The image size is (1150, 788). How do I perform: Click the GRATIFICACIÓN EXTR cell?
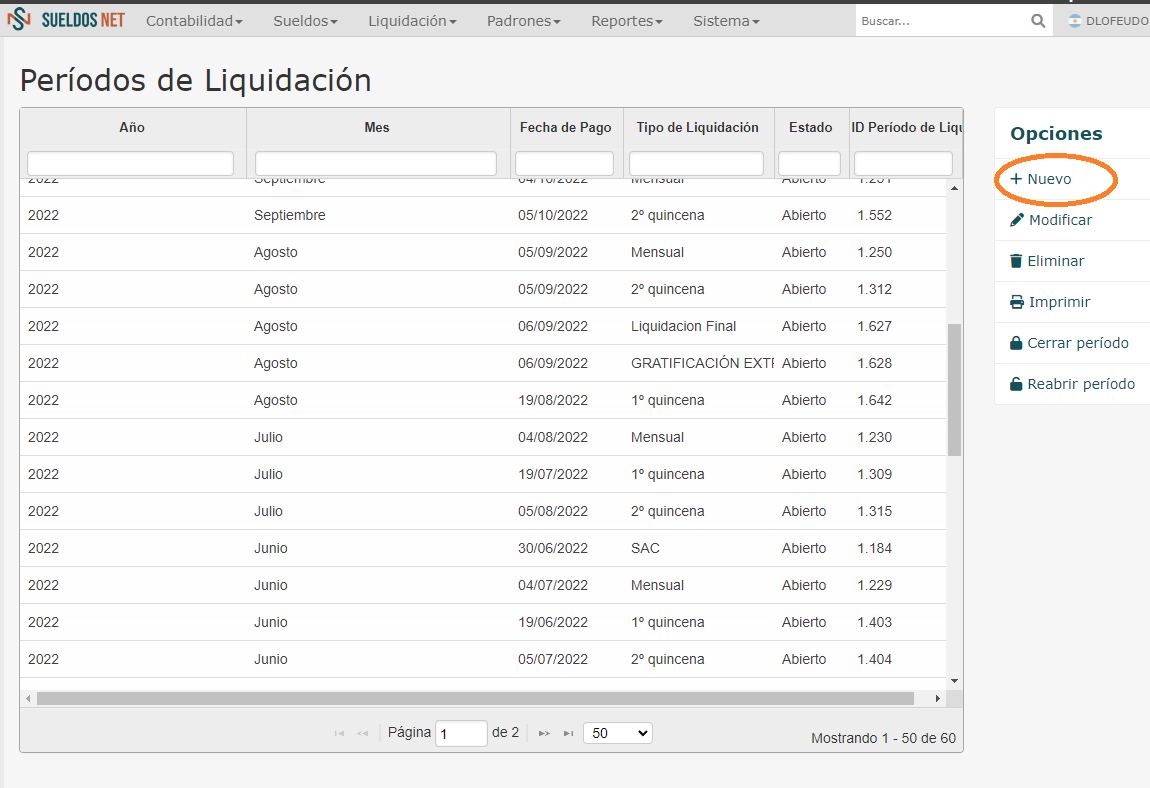click(702, 363)
